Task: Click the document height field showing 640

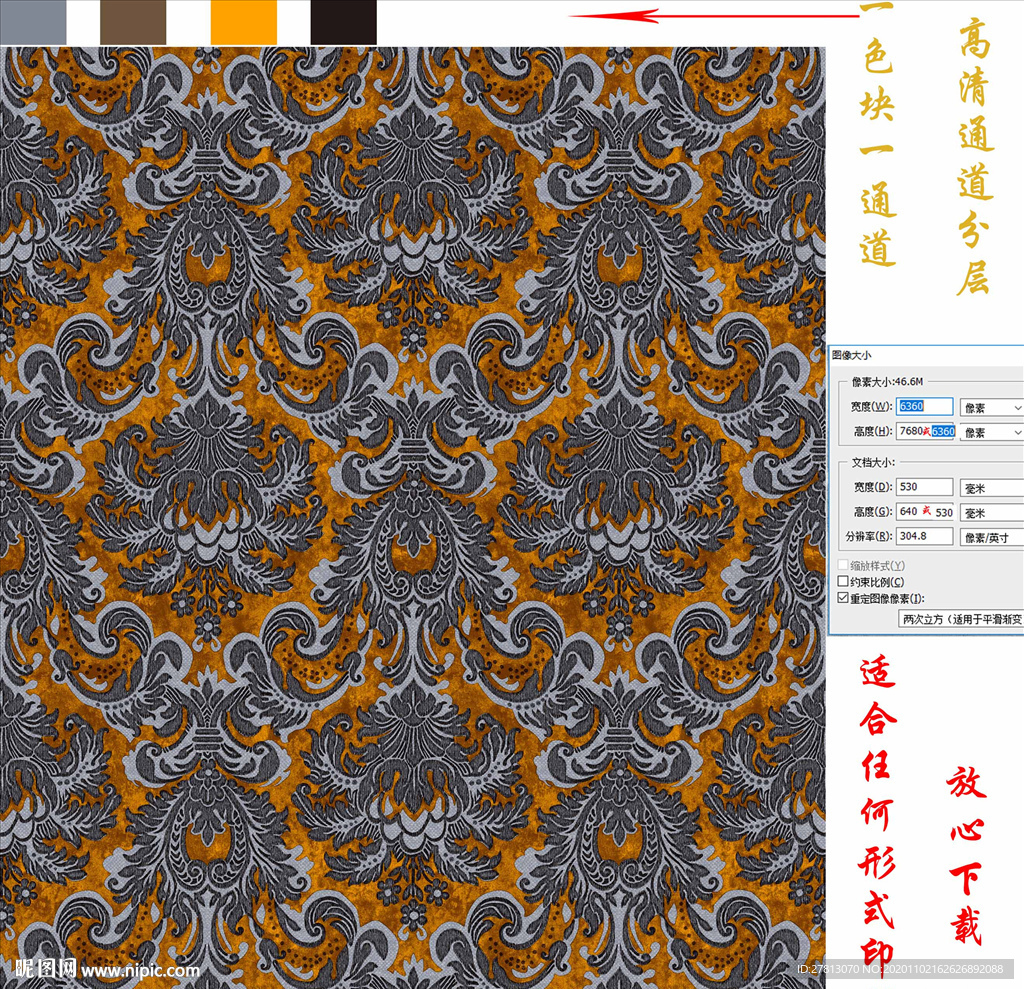Action: (925, 511)
